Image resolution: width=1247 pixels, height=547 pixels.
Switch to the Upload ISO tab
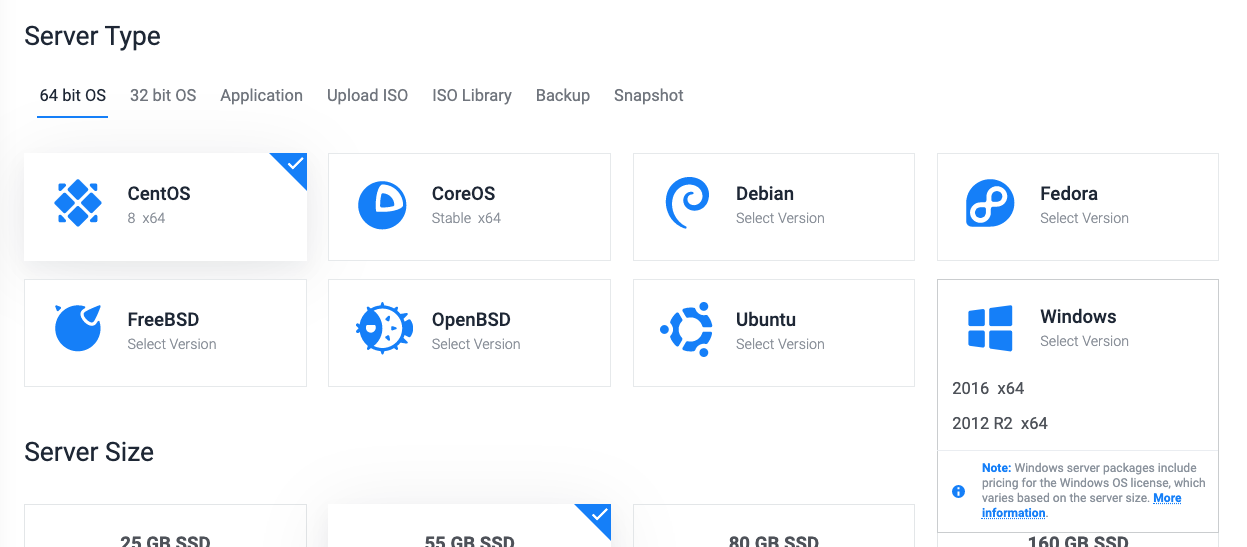[x=367, y=96]
